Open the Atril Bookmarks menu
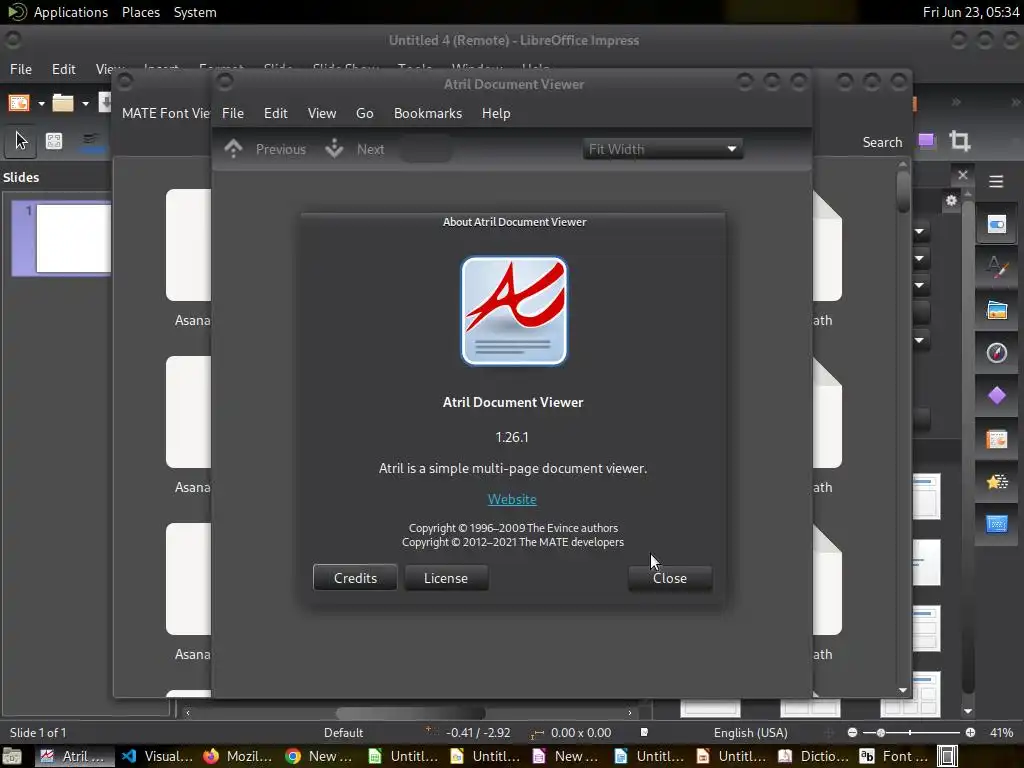The image size is (1024, 768). 428,113
